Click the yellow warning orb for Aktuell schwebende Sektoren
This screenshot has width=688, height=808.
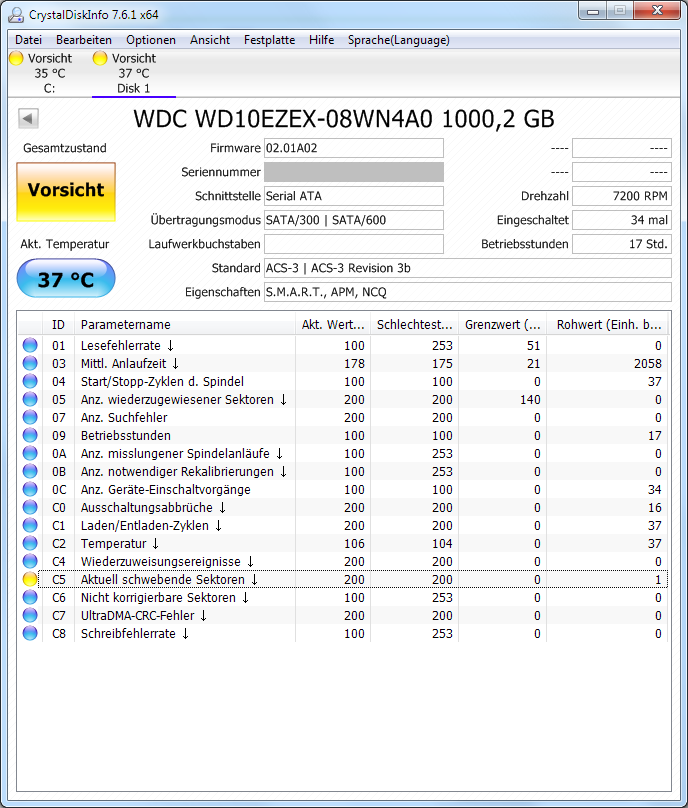pyautogui.click(x=30, y=579)
